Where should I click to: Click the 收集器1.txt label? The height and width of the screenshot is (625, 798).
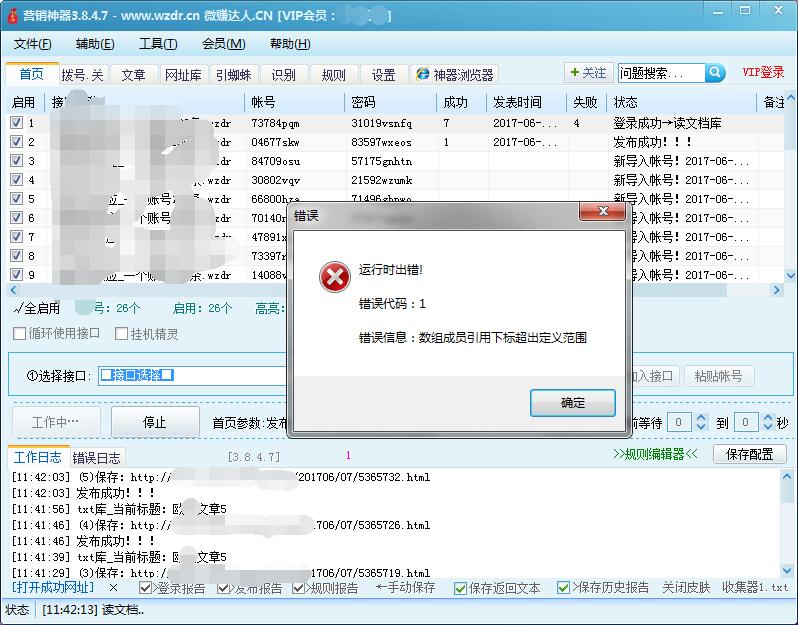click(x=755, y=588)
